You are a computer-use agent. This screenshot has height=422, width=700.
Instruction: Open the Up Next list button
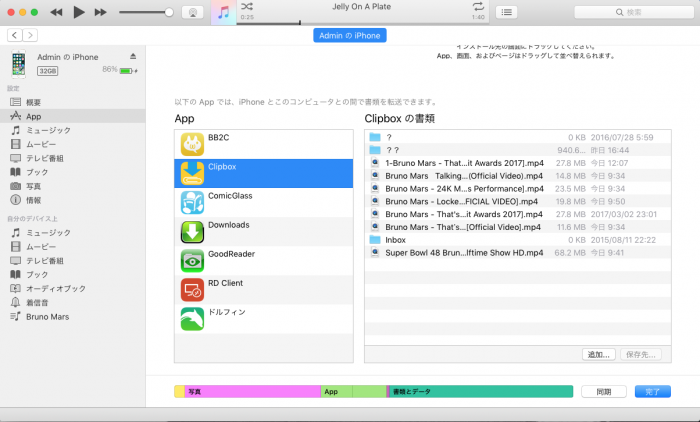pos(506,12)
